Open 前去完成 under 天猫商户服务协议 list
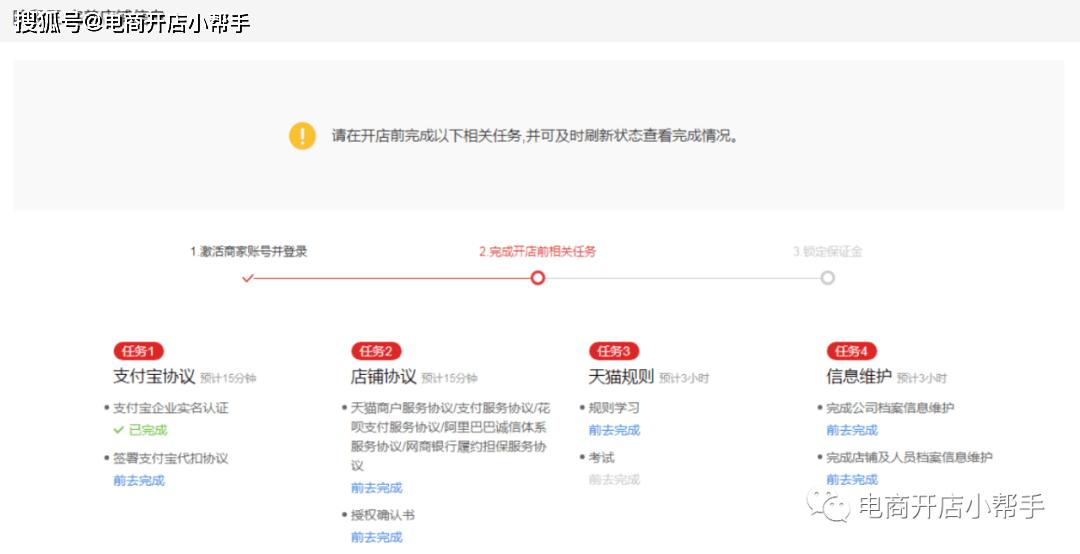The image size is (1080, 554). 377,488
